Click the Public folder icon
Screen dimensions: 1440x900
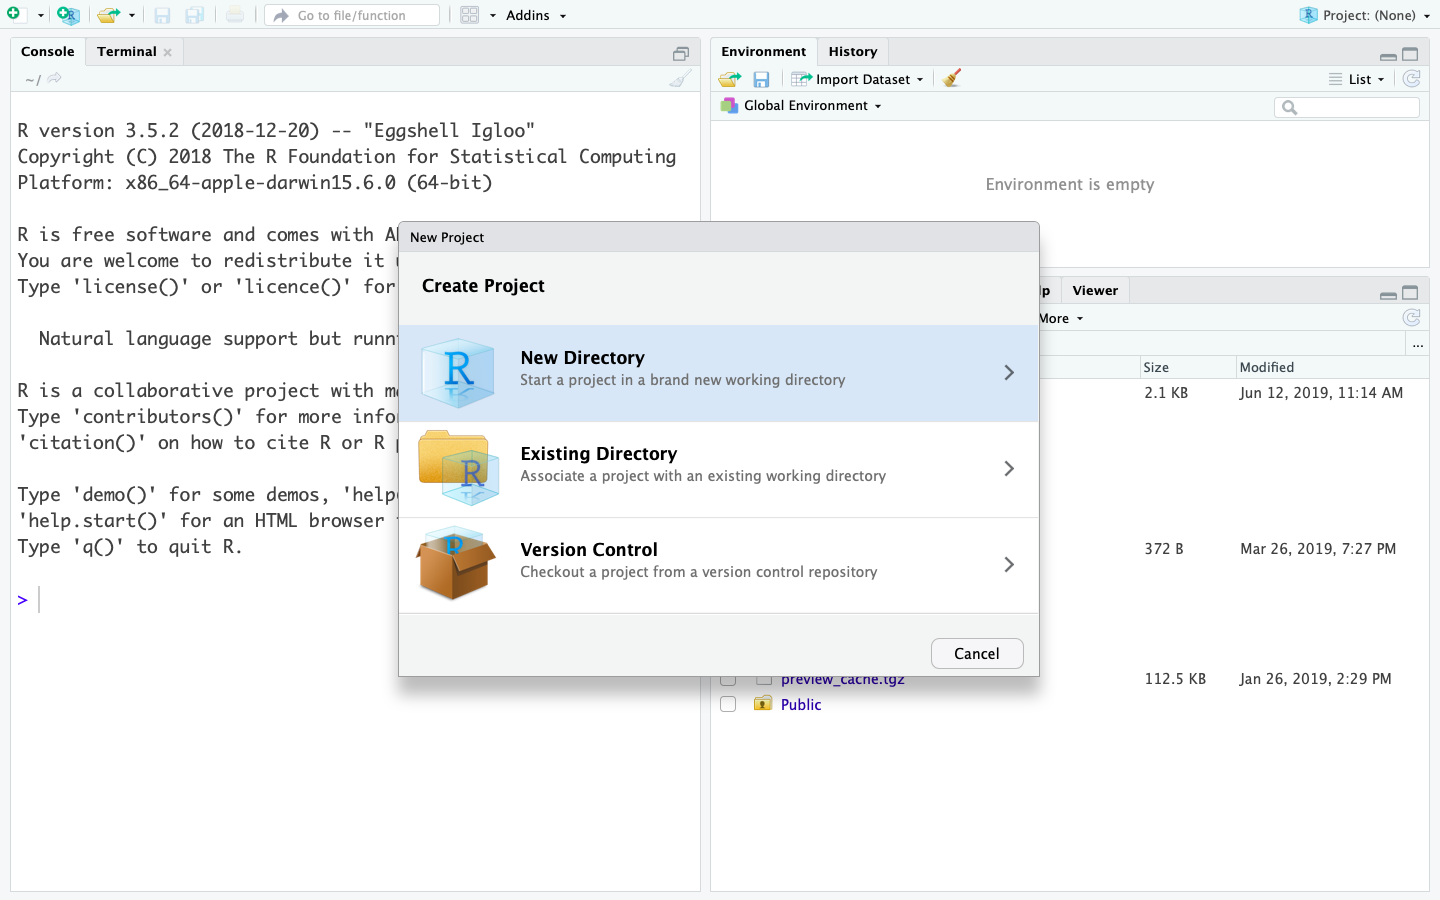click(763, 703)
